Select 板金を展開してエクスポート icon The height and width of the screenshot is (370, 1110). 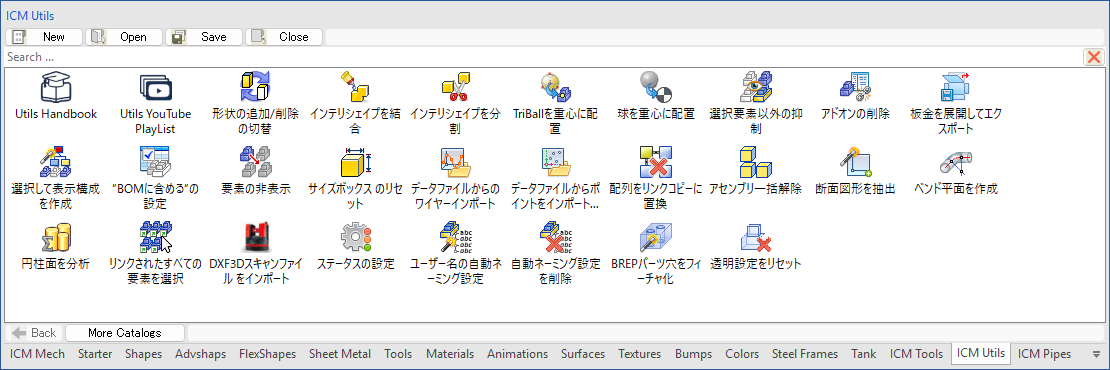(x=955, y=88)
